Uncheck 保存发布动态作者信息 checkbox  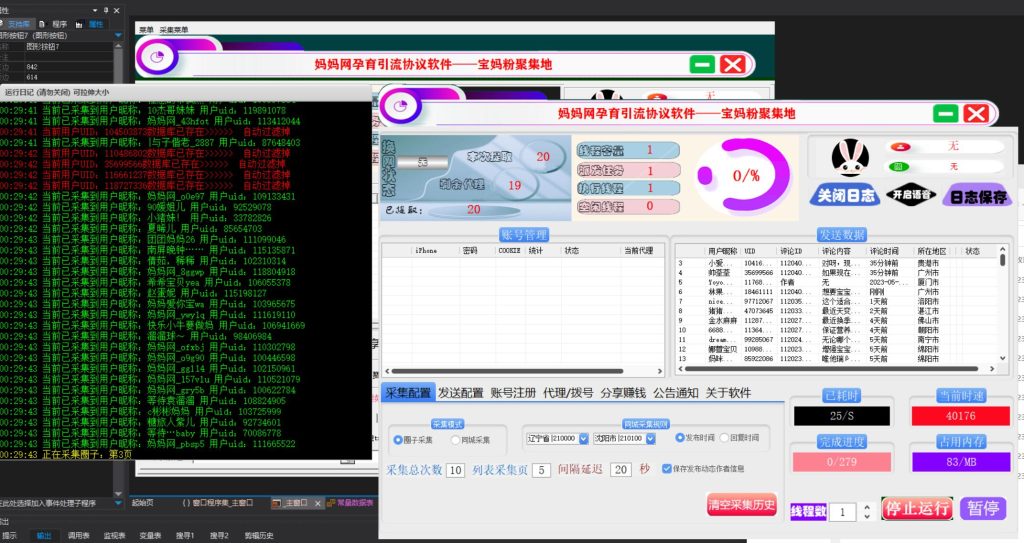pyautogui.click(x=667, y=468)
